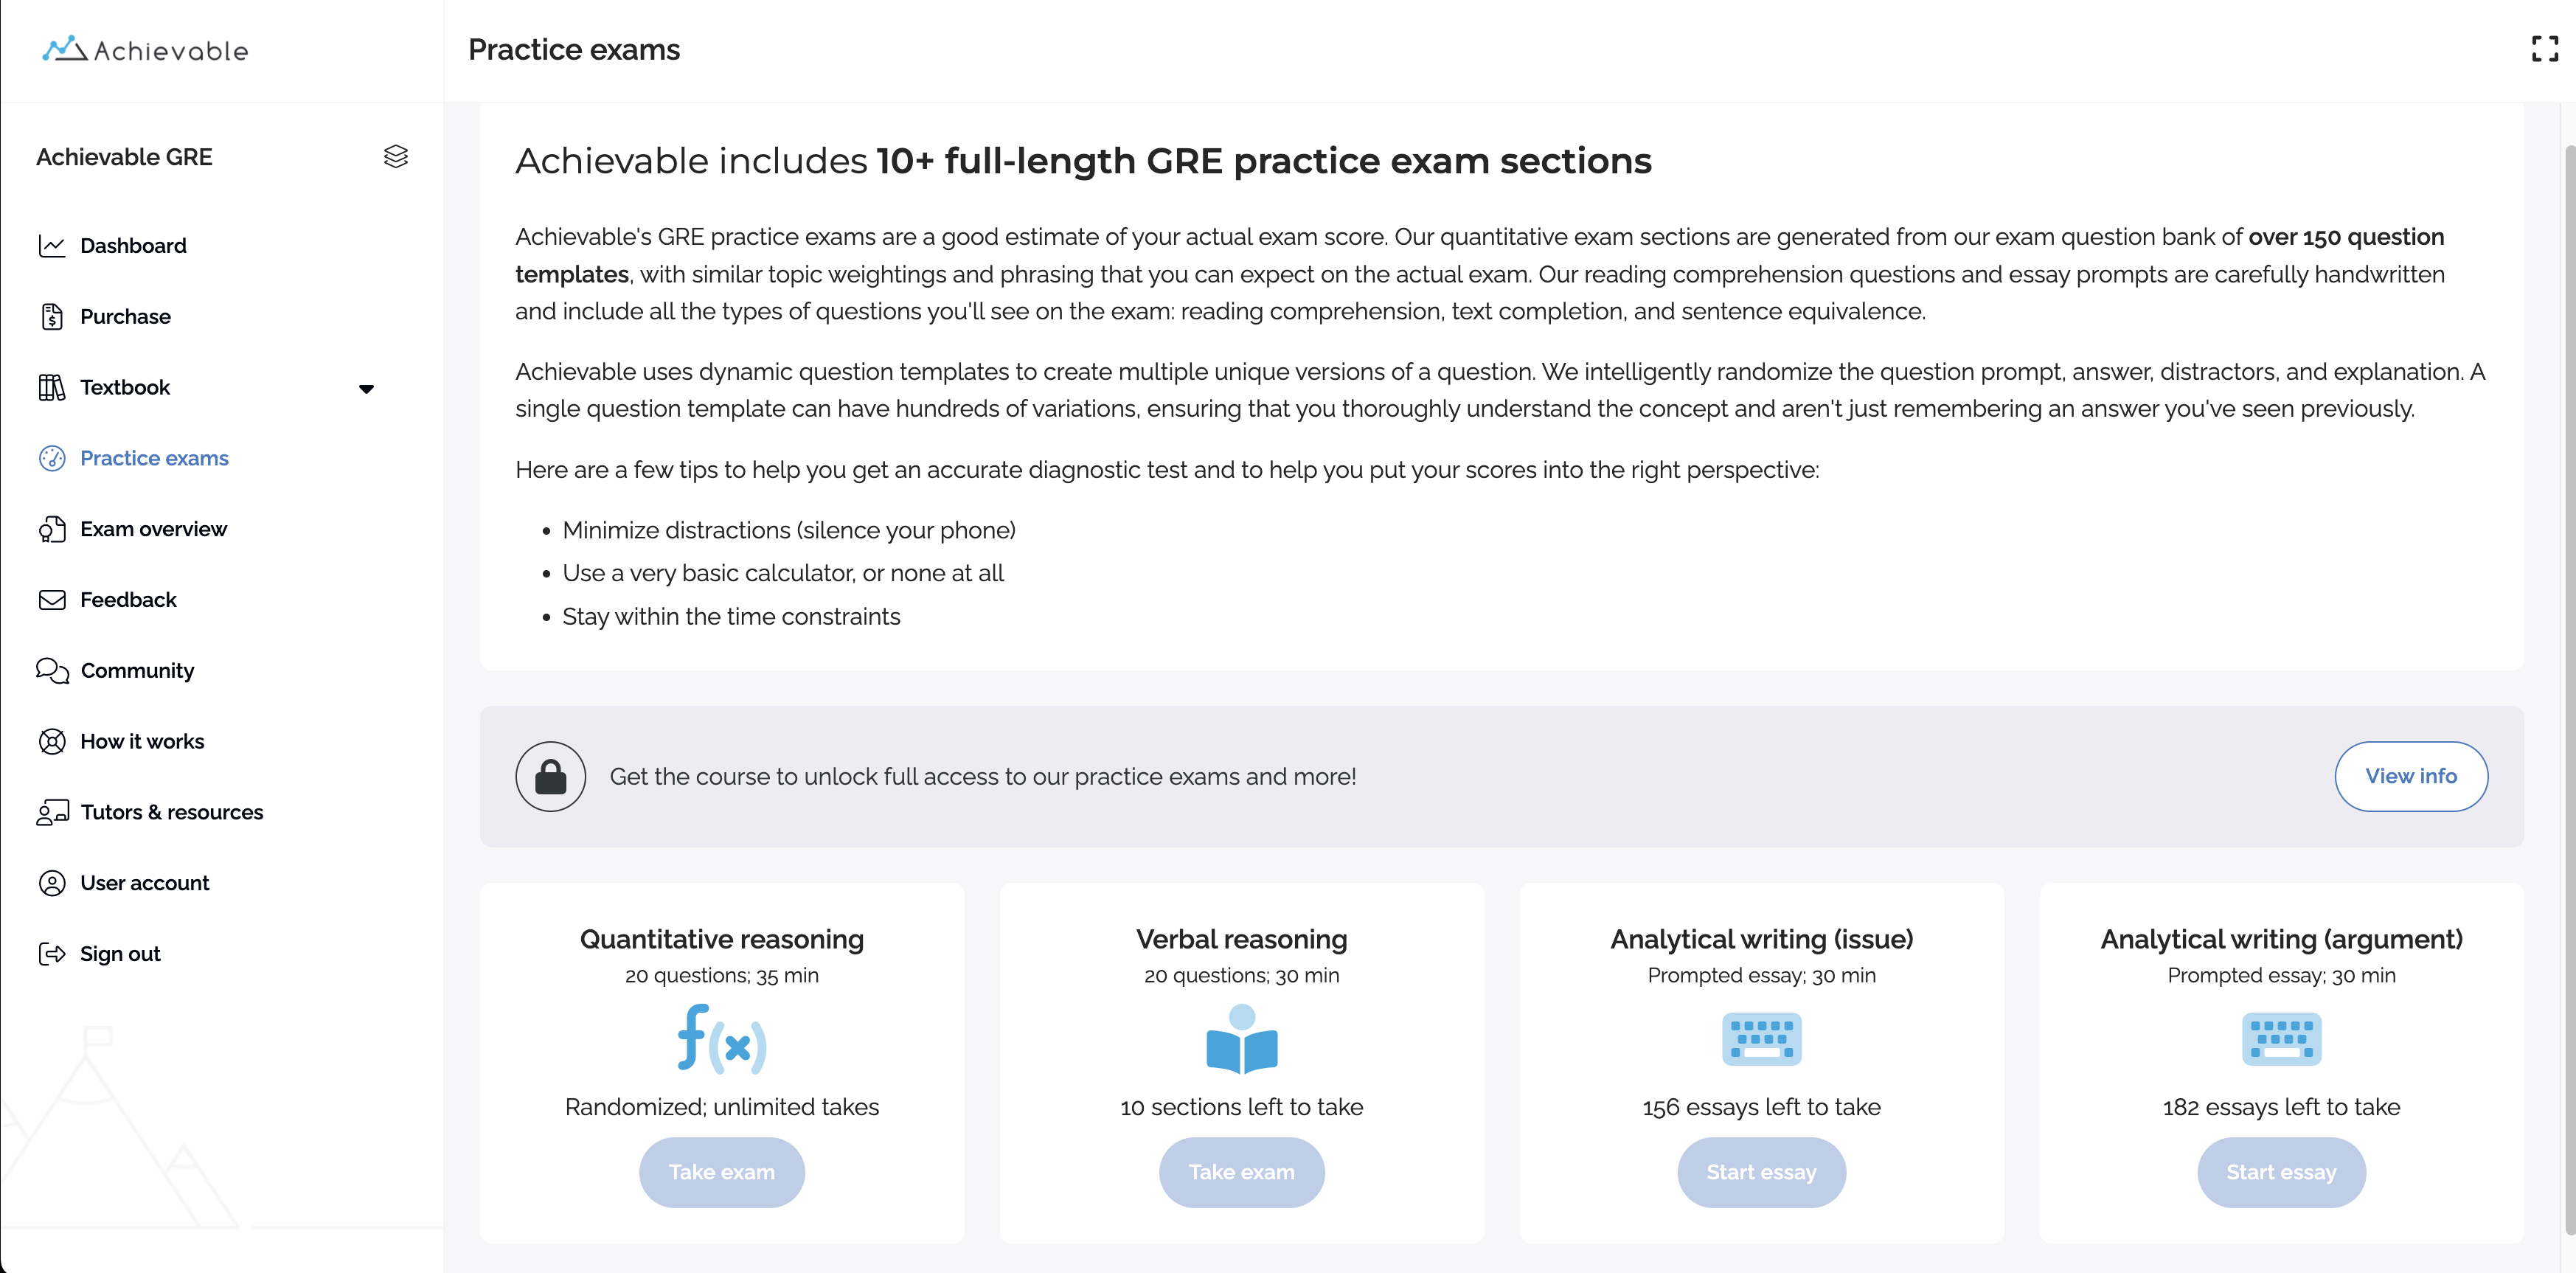The image size is (2576, 1273).
Task: Expand the Textbook dropdown arrow
Action: click(x=366, y=389)
